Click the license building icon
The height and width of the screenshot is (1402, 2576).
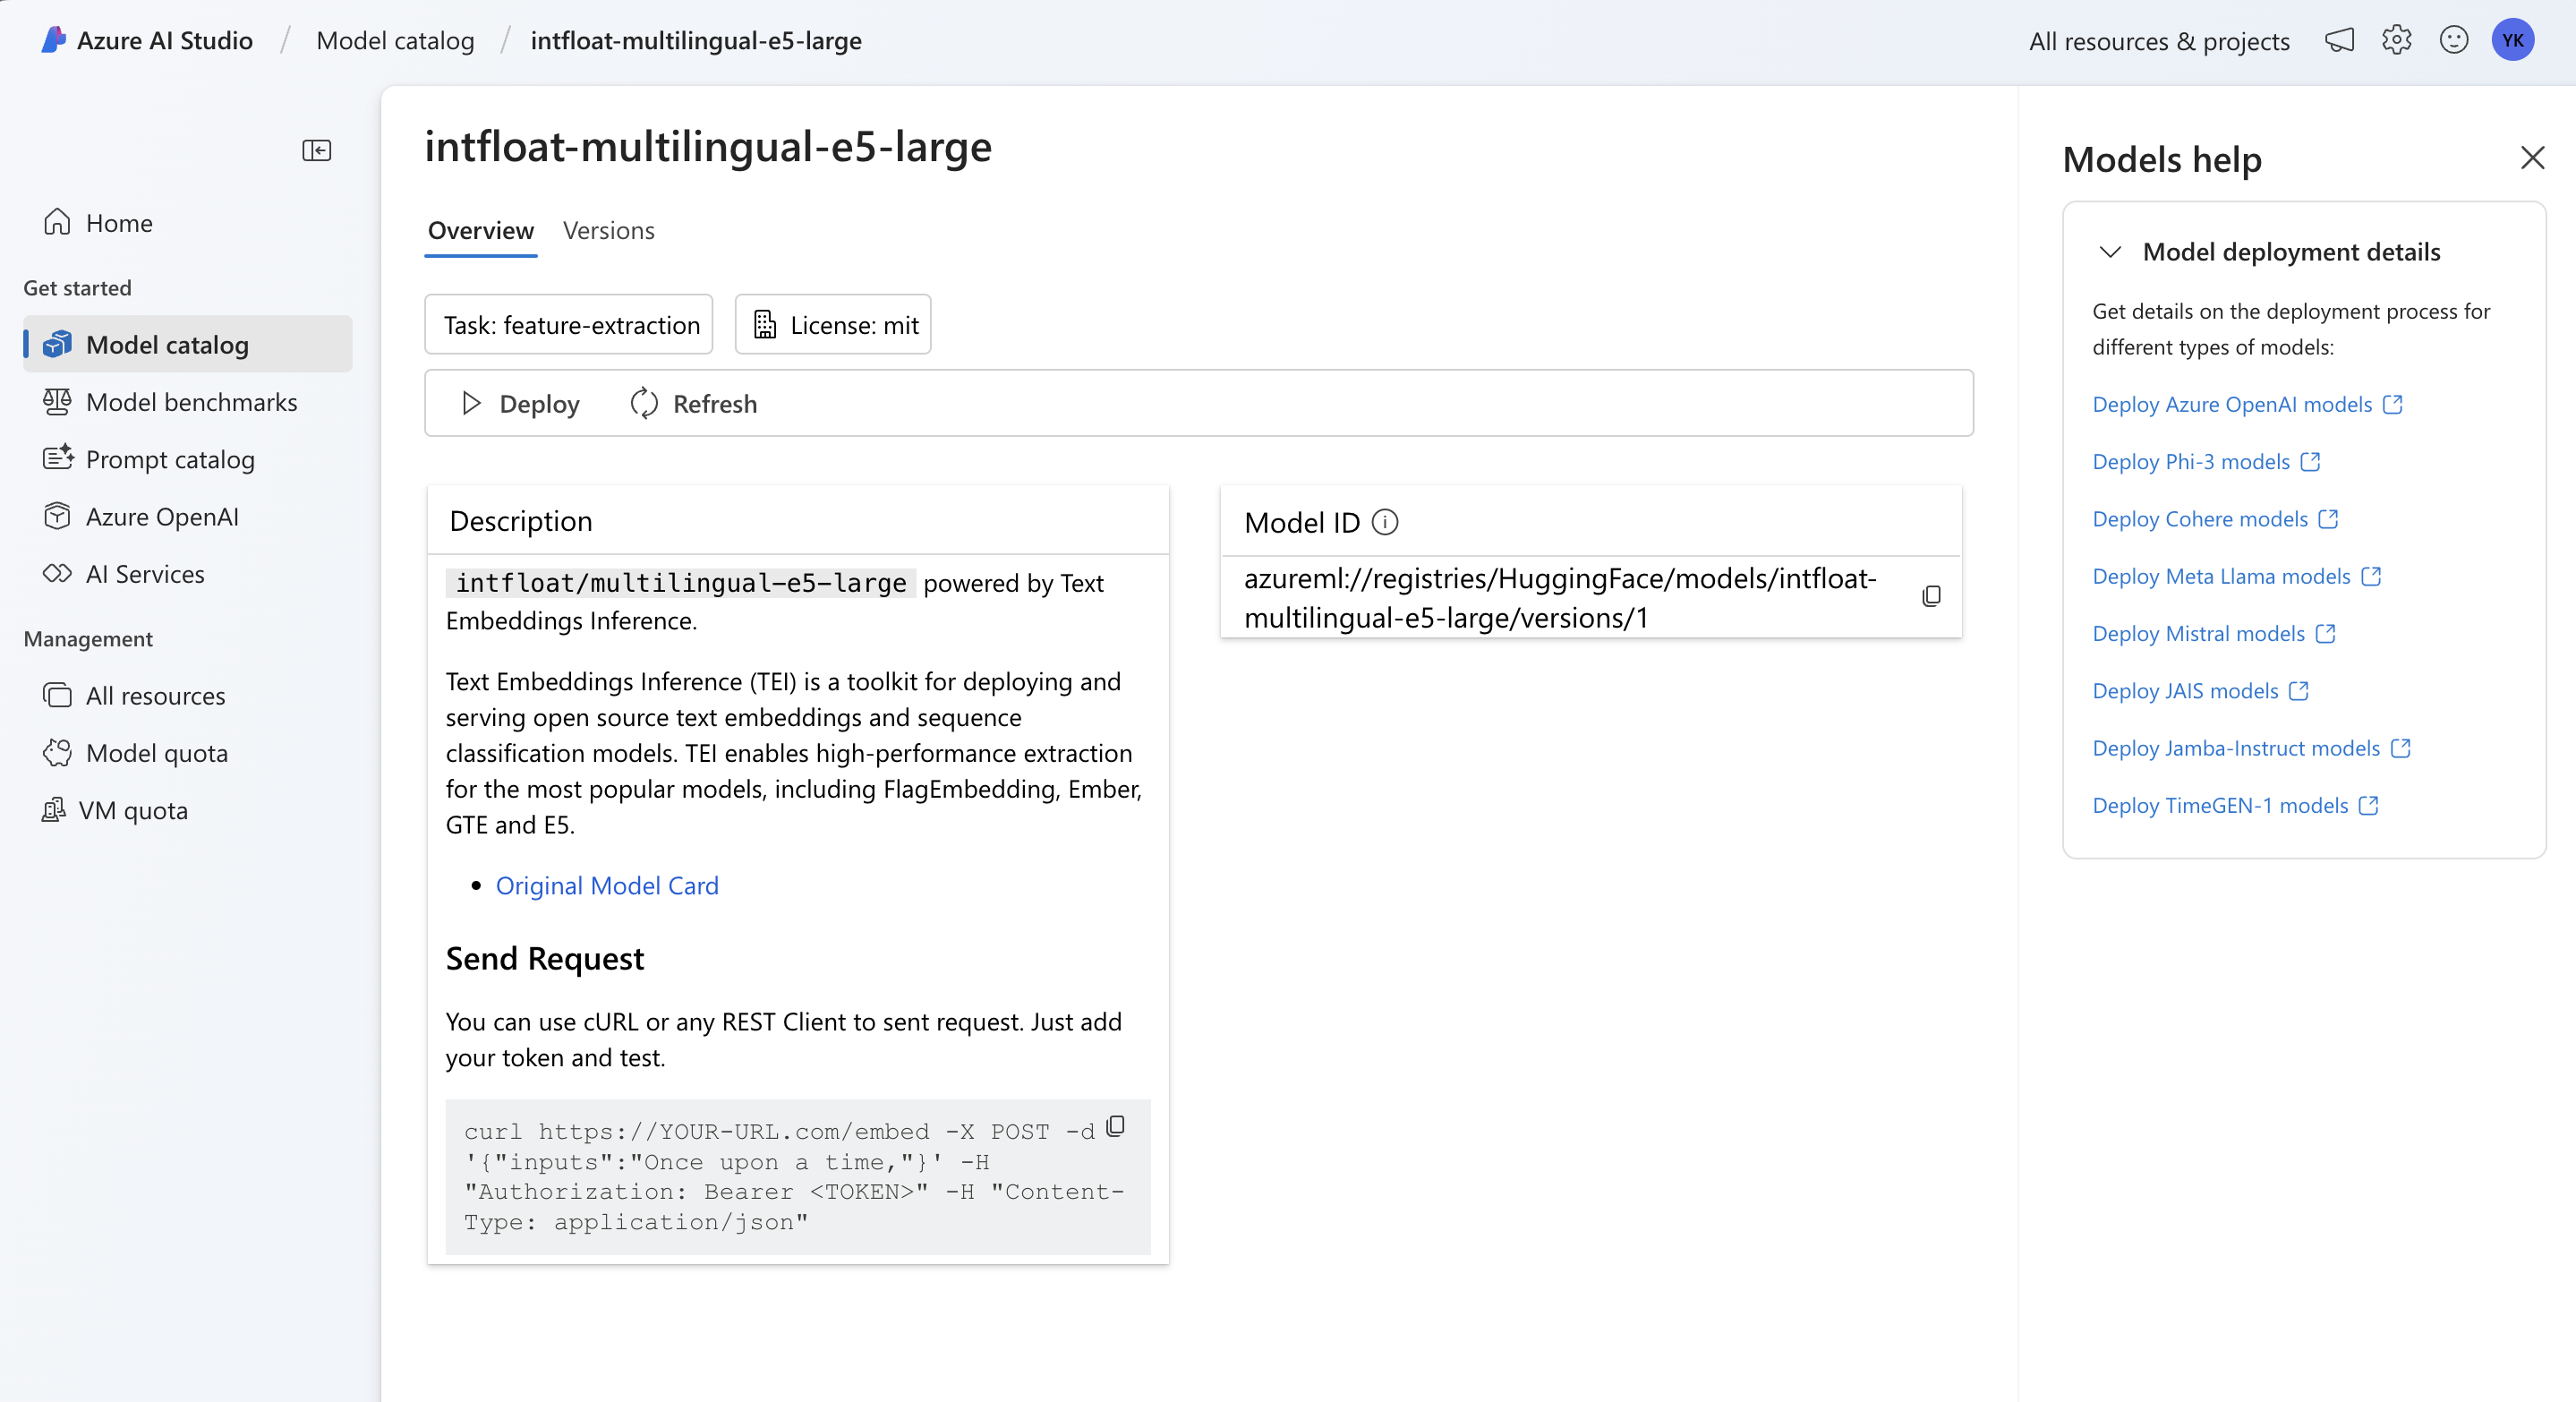click(x=765, y=325)
